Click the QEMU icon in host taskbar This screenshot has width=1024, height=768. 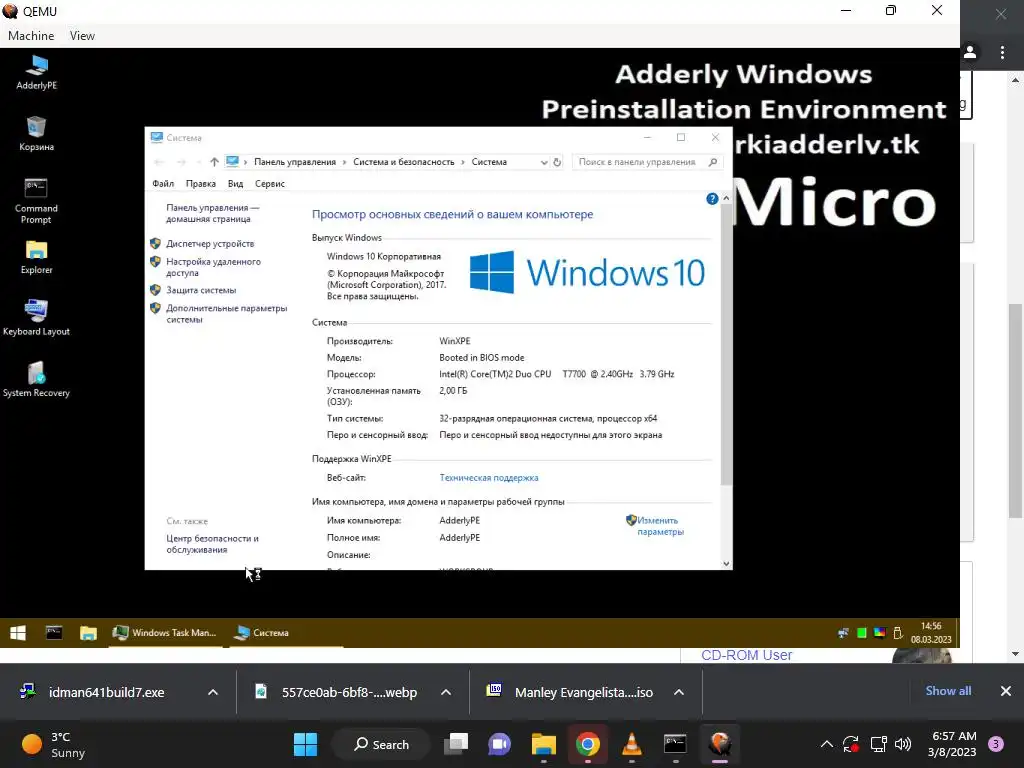pyautogui.click(x=720, y=744)
